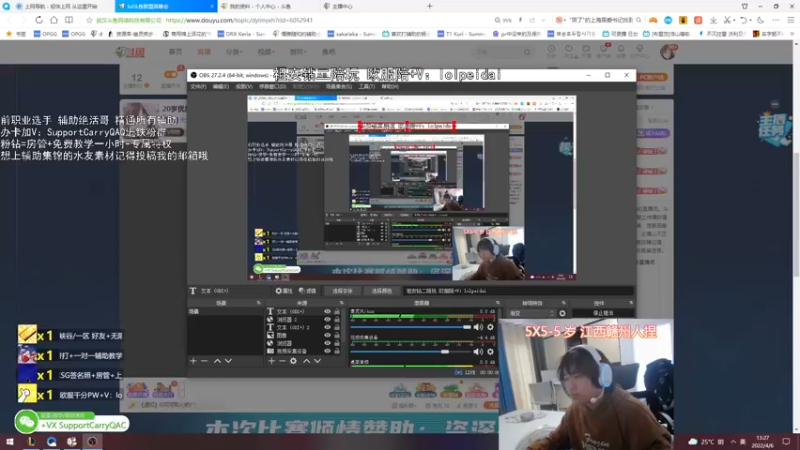Move source up using the Sources panel up arrow
Viewport: 800px width, 450px height.
click(307, 361)
